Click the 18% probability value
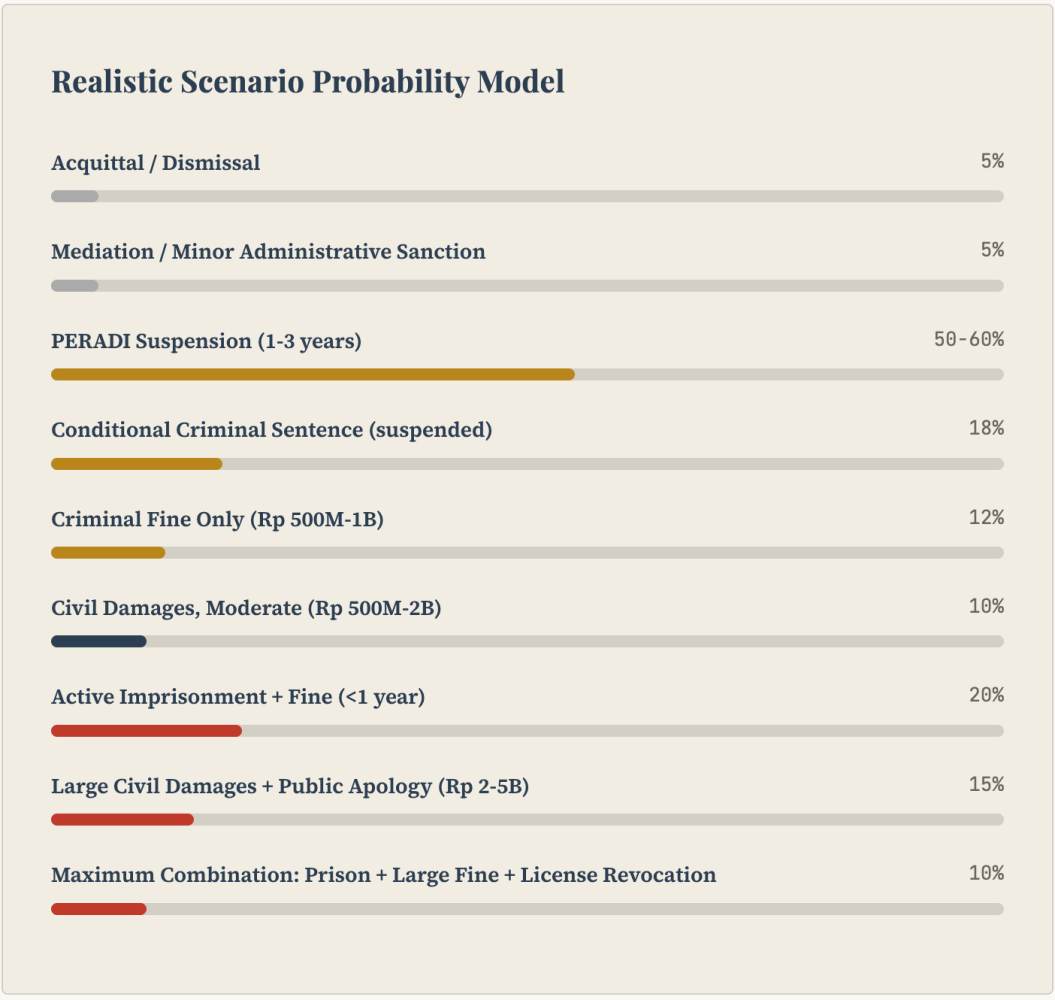This screenshot has height=1000, width=1055. [x=986, y=428]
